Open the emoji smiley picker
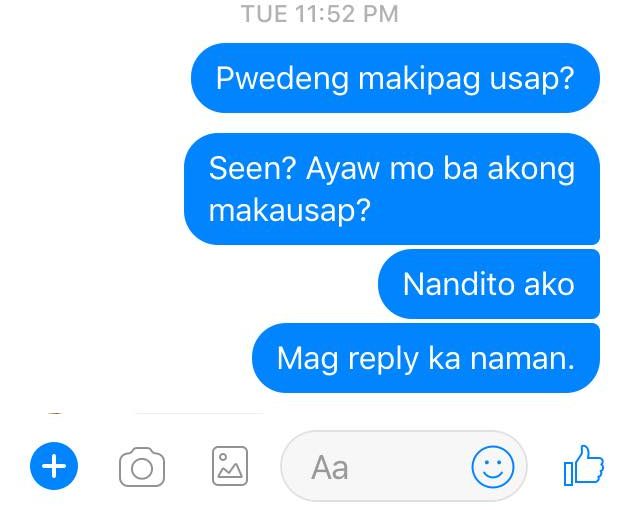The image size is (640, 510). (493, 466)
